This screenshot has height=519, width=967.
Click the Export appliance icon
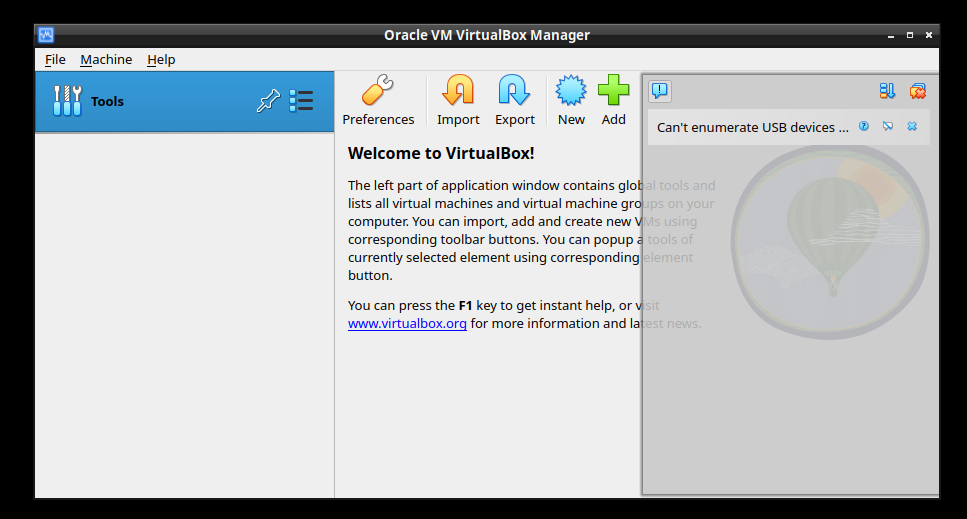point(514,100)
